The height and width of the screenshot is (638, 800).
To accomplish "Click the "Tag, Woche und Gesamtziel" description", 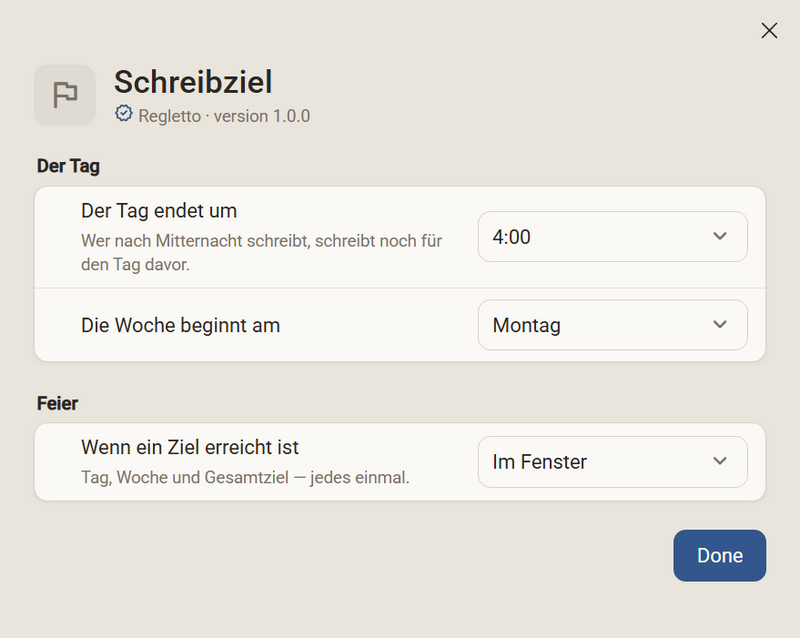I will click(x=245, y=478).
